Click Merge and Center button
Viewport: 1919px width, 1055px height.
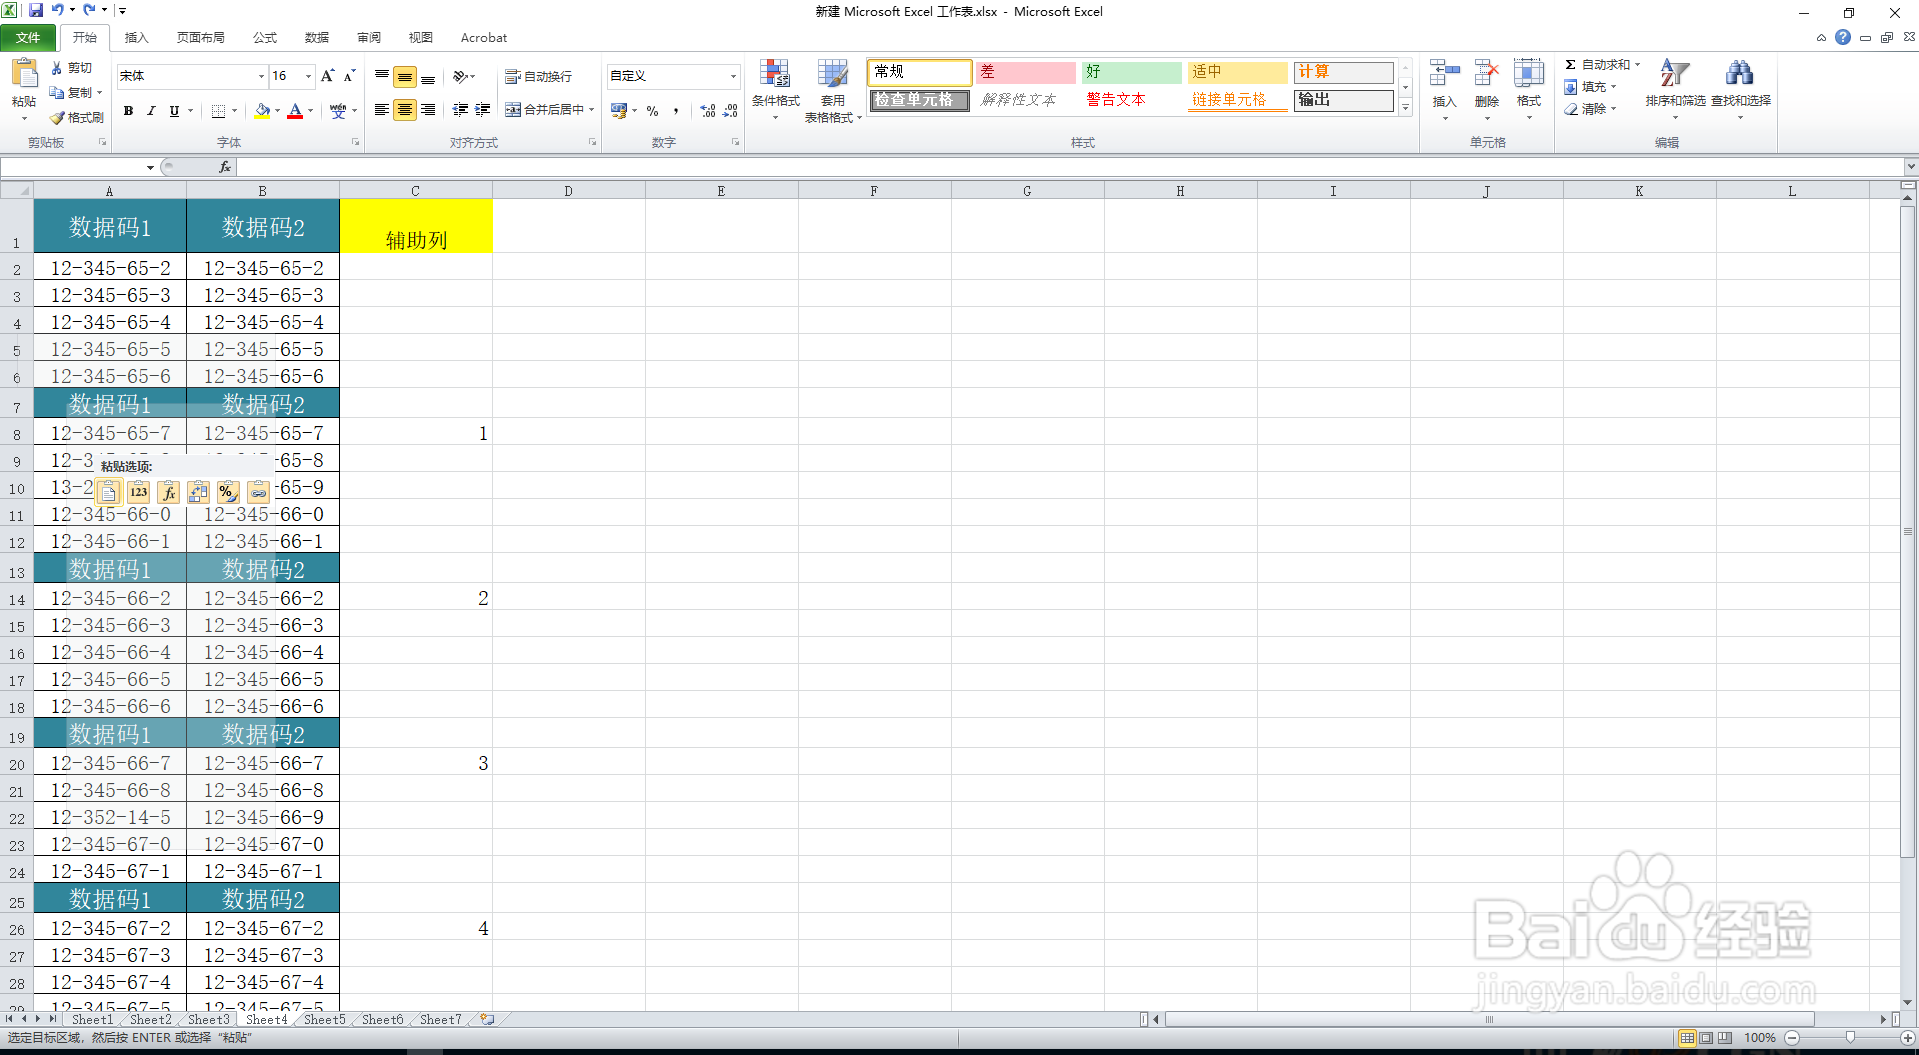(x=543, y=110)
